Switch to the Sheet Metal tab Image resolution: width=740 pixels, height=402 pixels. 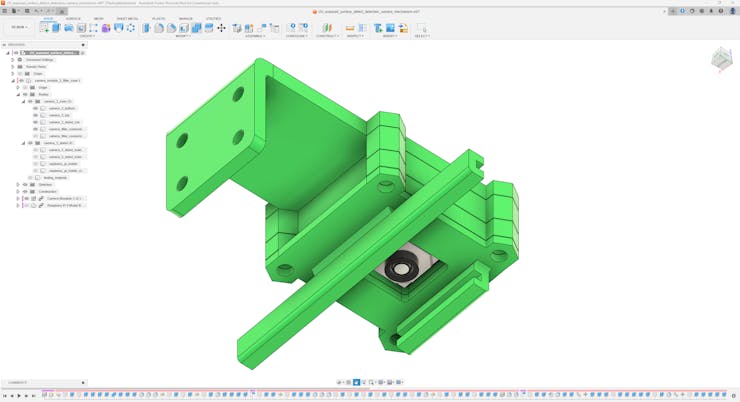pyautogui.click(x=127, y=18)
